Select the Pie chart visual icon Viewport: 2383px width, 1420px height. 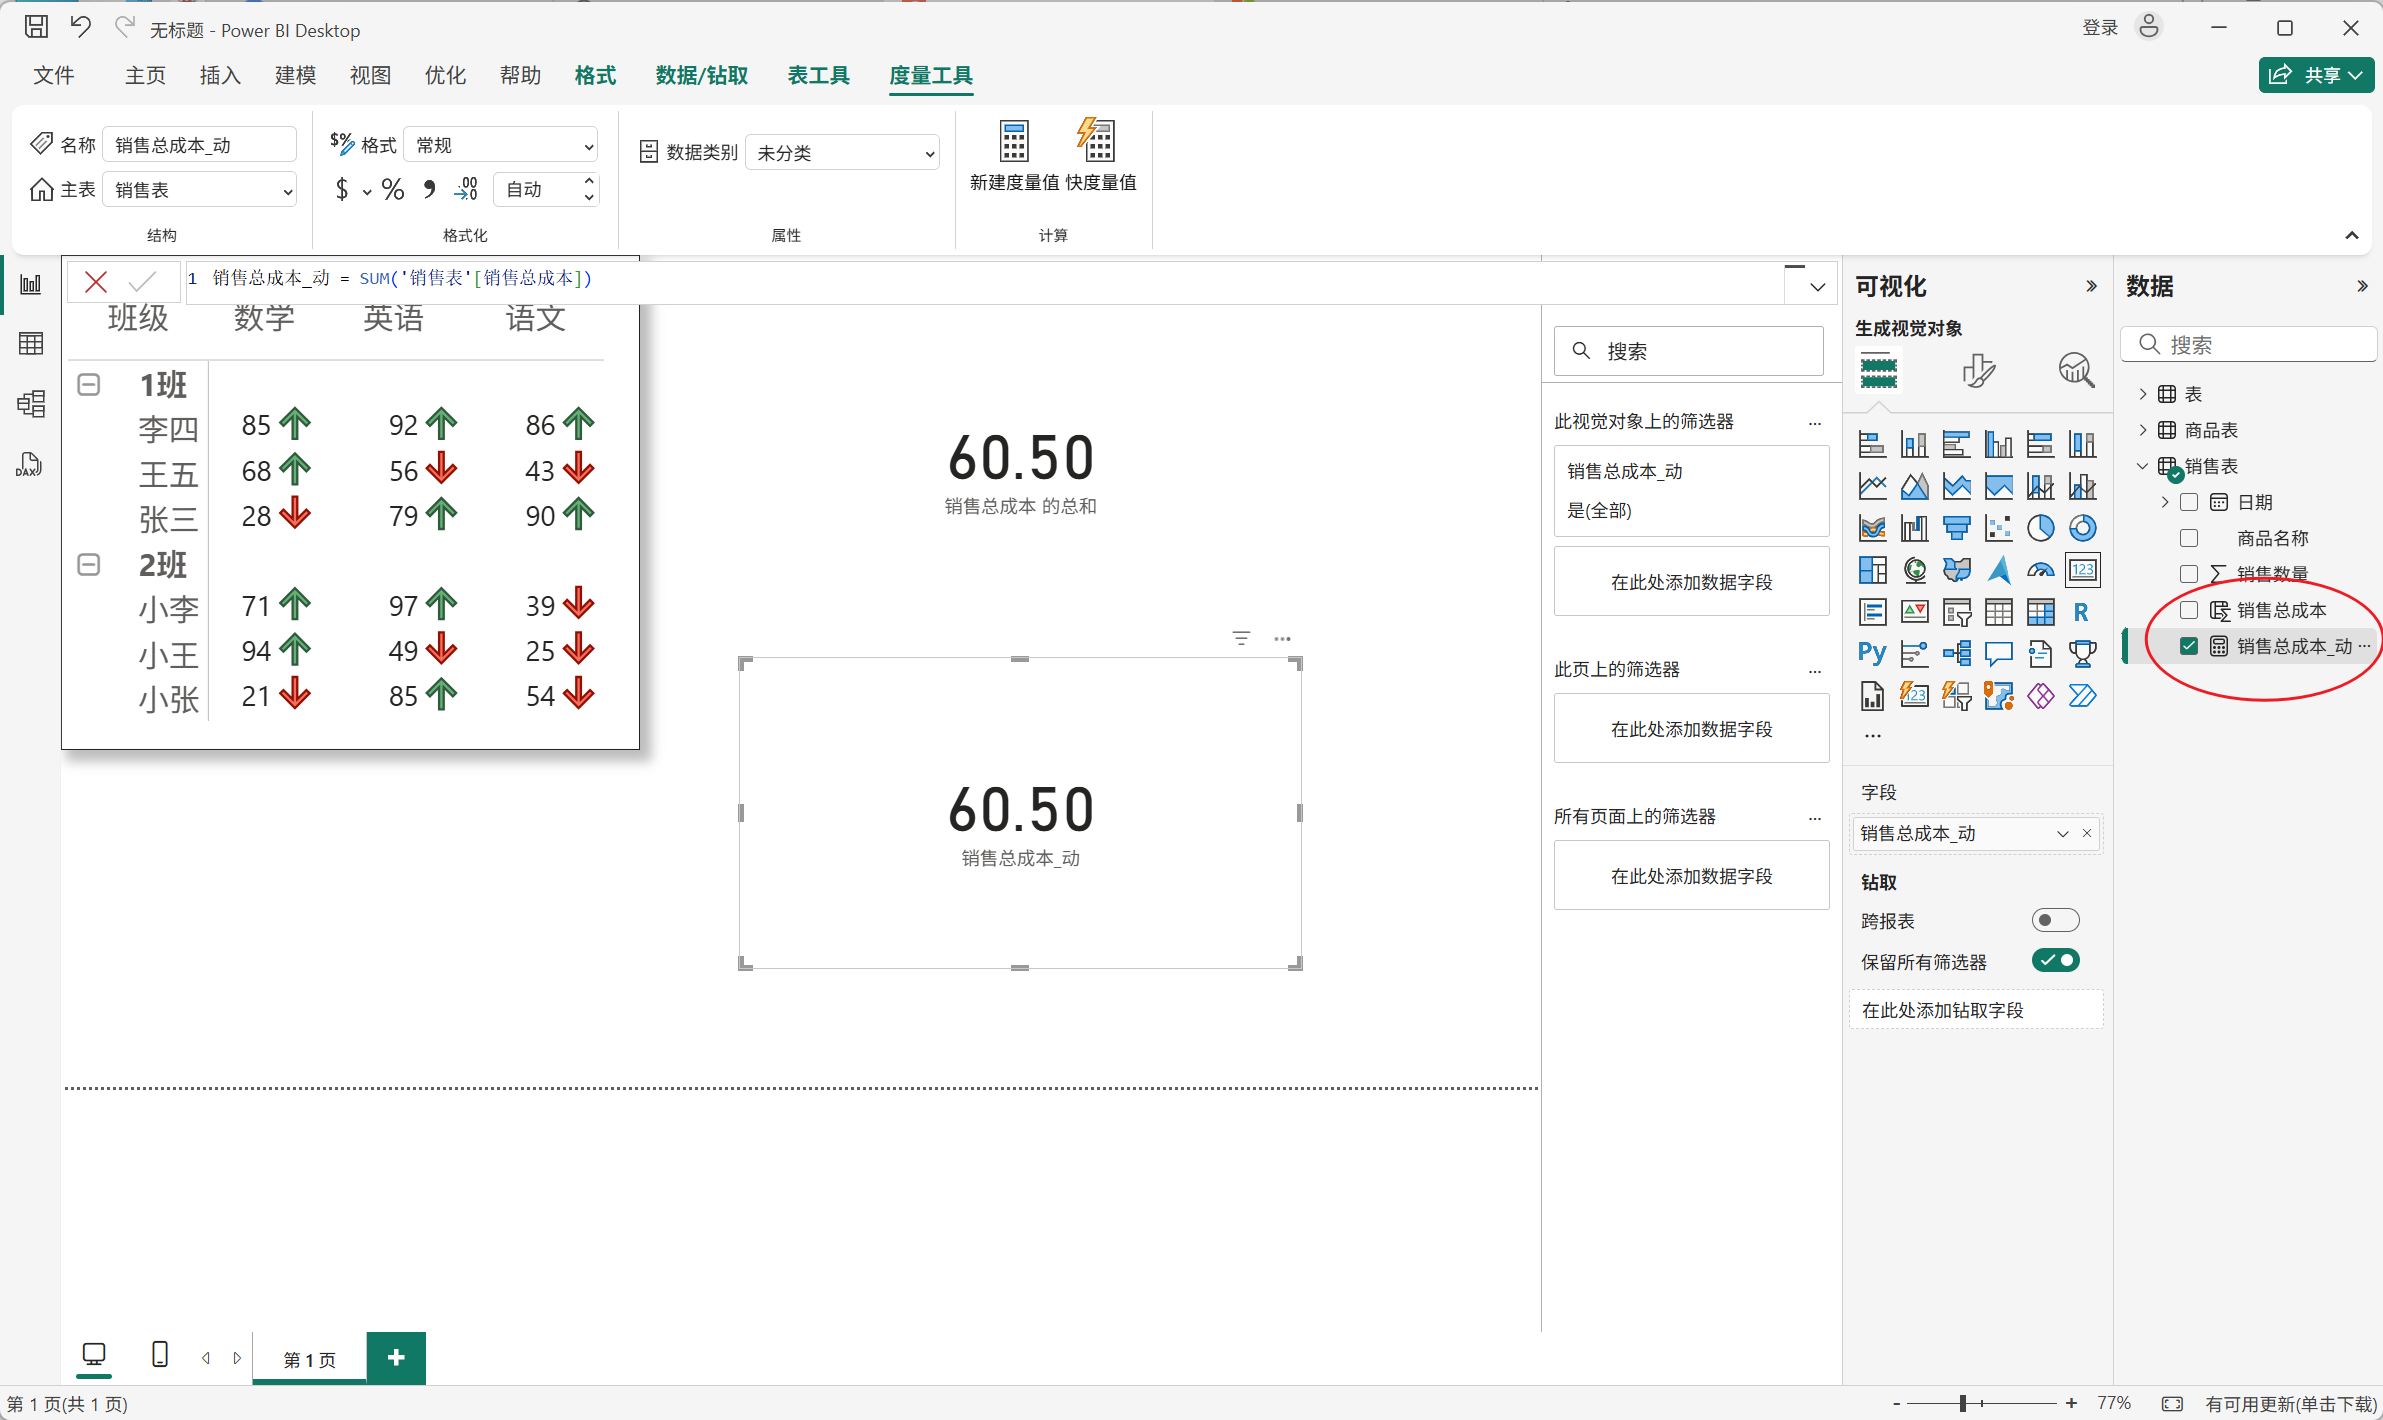2040,528
